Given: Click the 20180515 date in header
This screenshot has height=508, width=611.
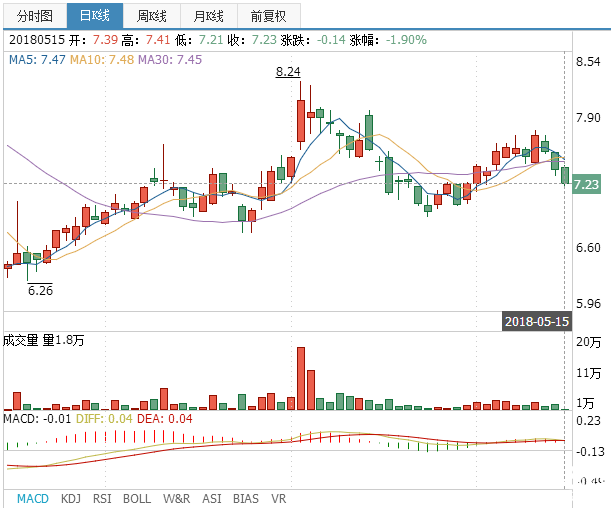Looking at the screenshot, I should [37, 40].
